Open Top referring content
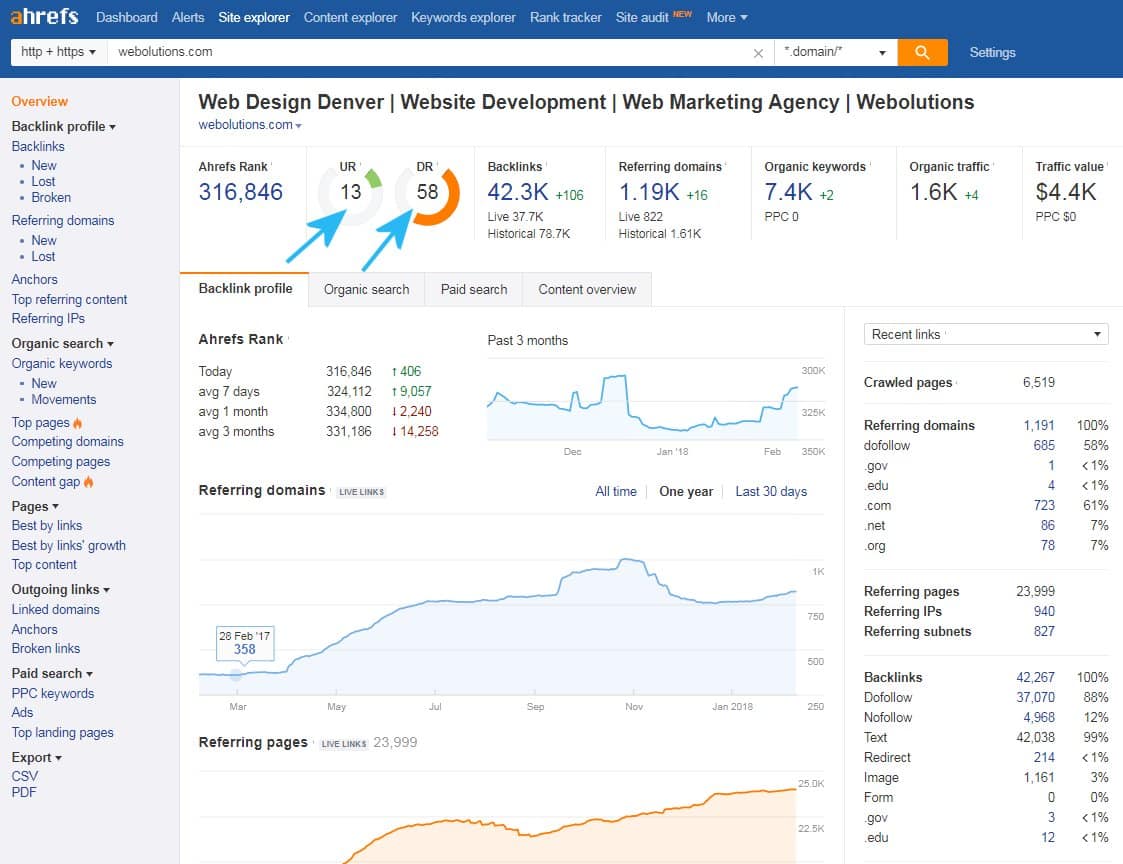 point(69,299)
